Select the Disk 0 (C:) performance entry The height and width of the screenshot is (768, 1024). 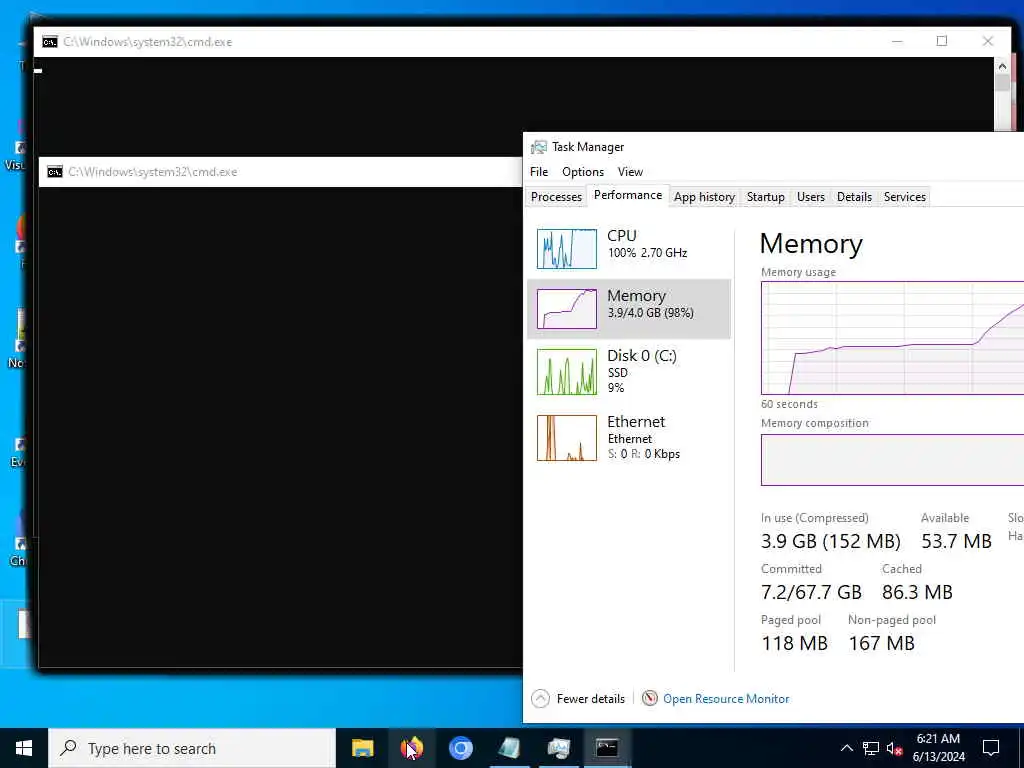(x=628, y=372)
